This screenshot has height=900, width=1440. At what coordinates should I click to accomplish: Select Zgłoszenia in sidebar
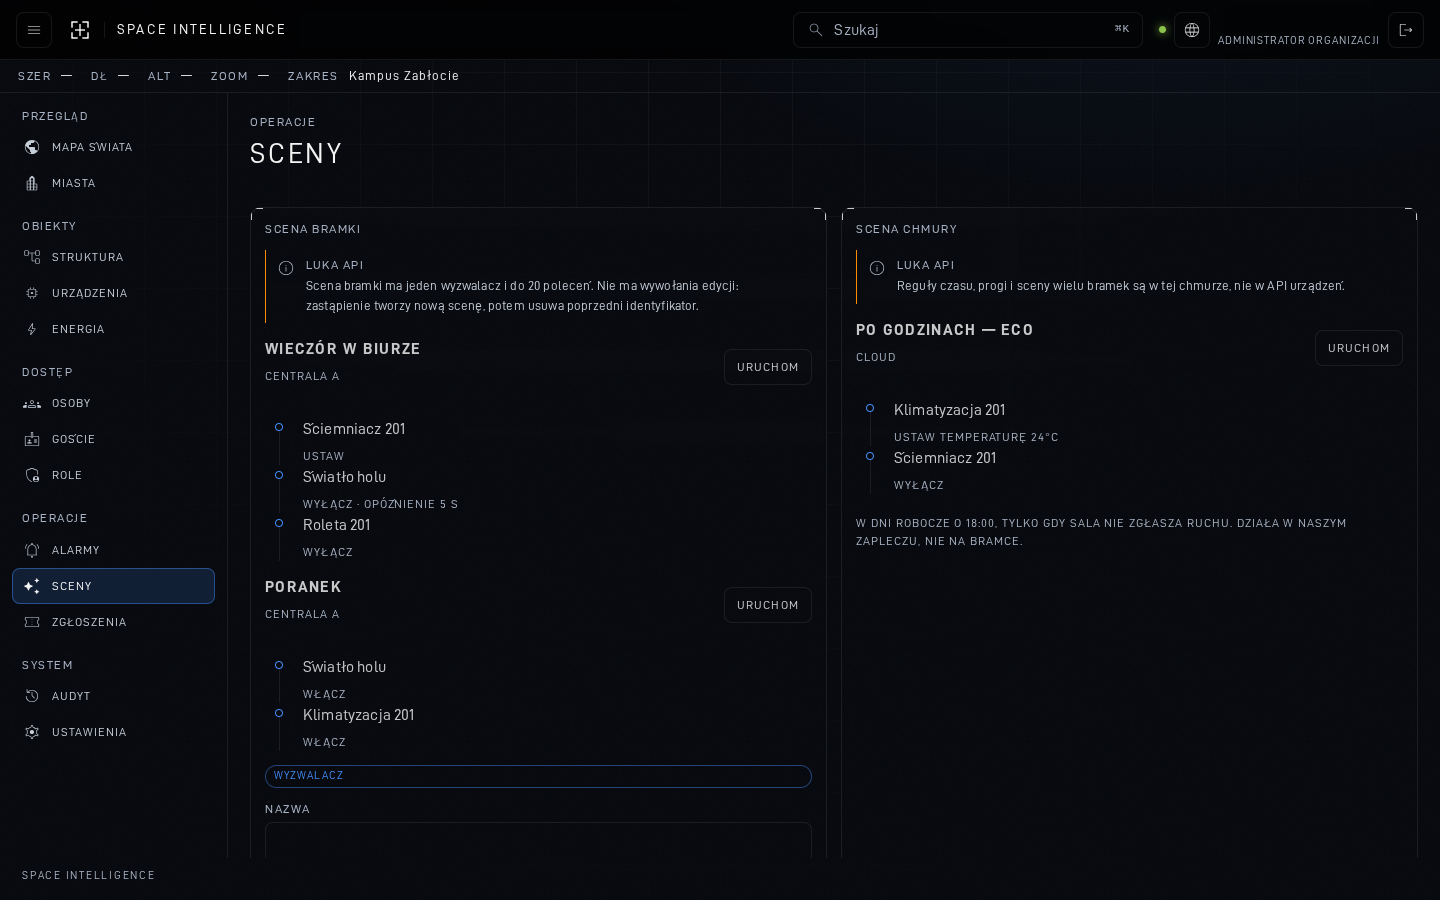(x=113, y=622)
